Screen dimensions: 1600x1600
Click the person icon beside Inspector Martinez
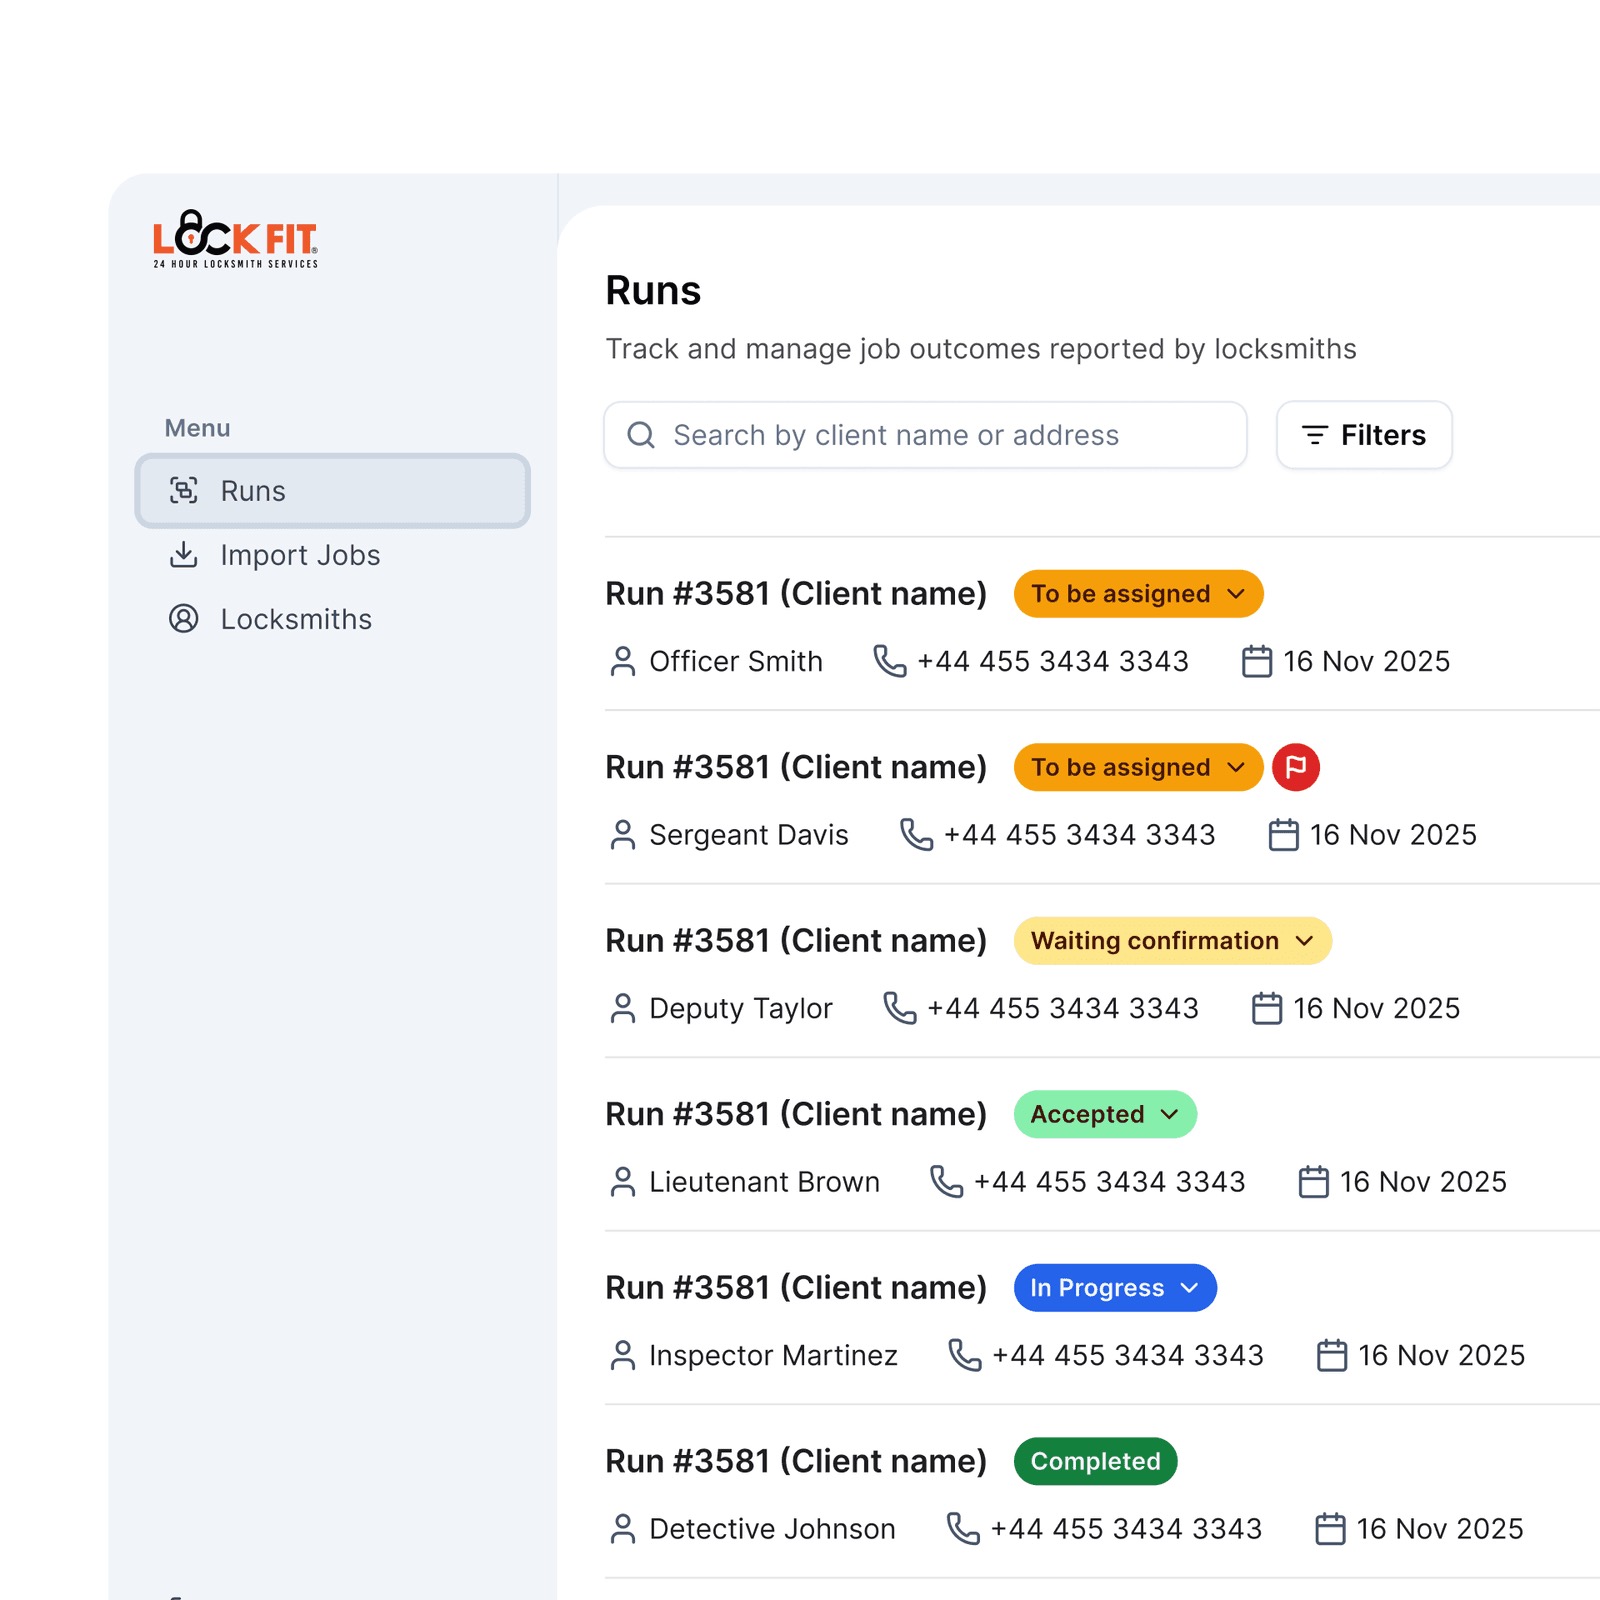point(623,1355)
